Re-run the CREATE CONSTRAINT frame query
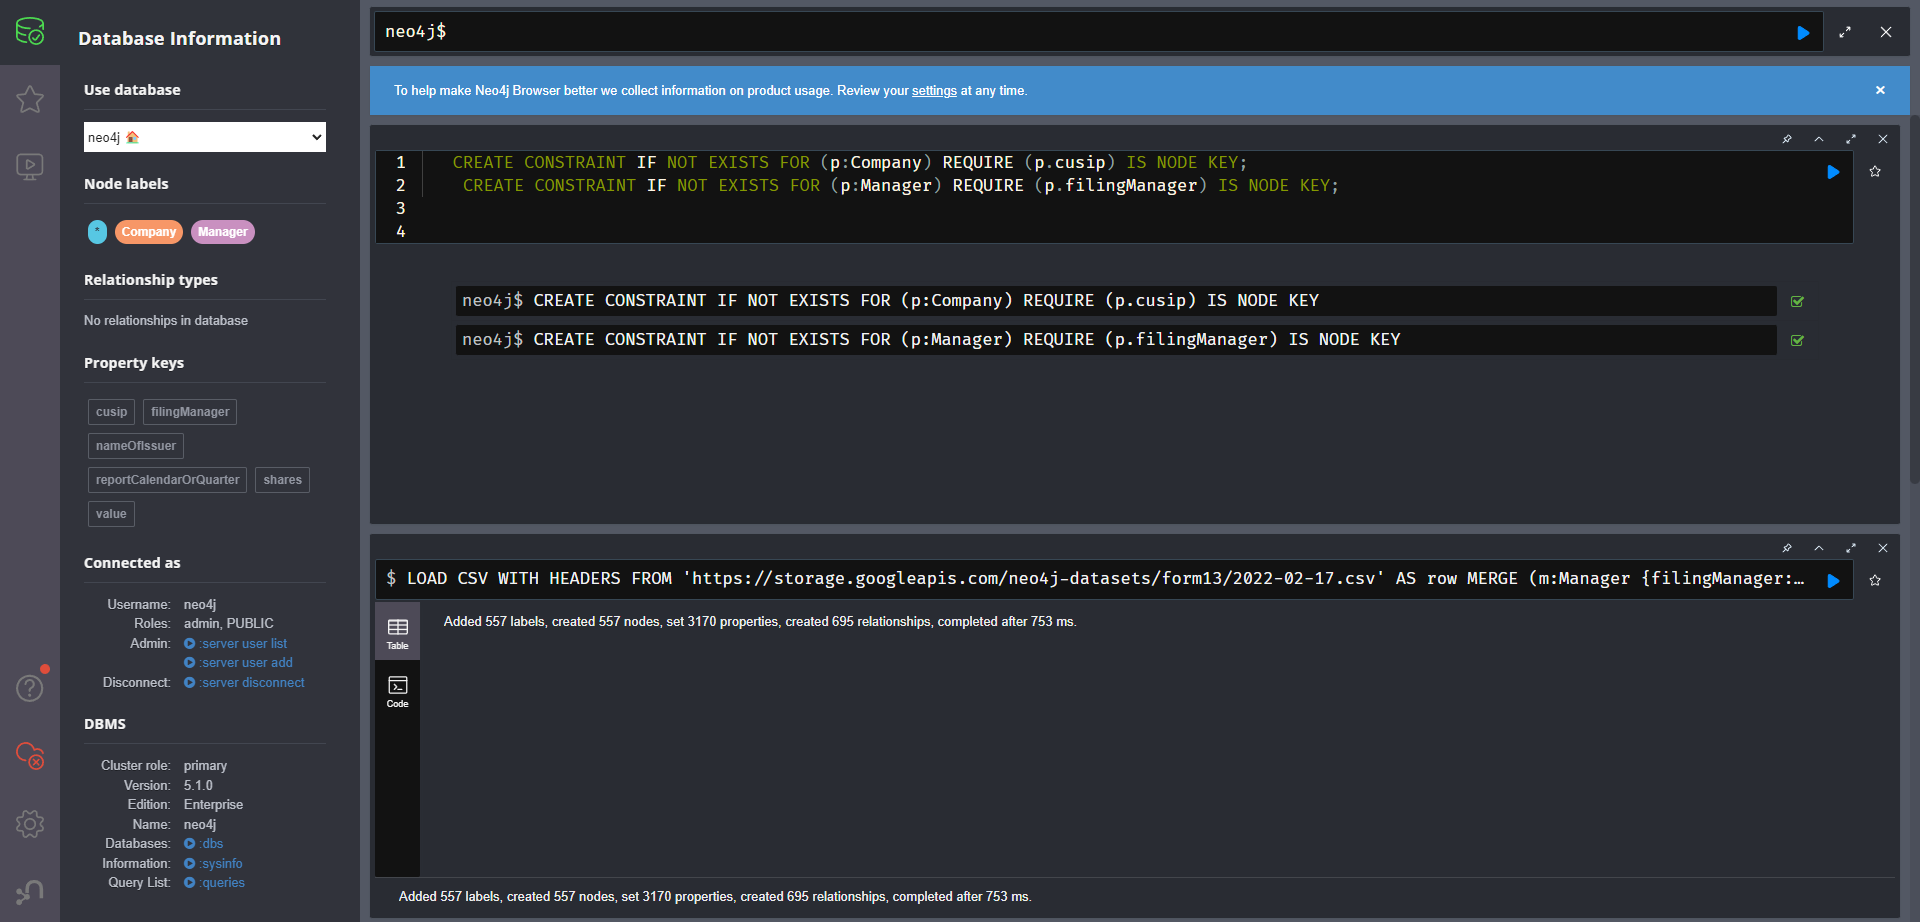The width and height of the screenshot is (1920, 922). pyautogui.click(x=1833, y=172)
